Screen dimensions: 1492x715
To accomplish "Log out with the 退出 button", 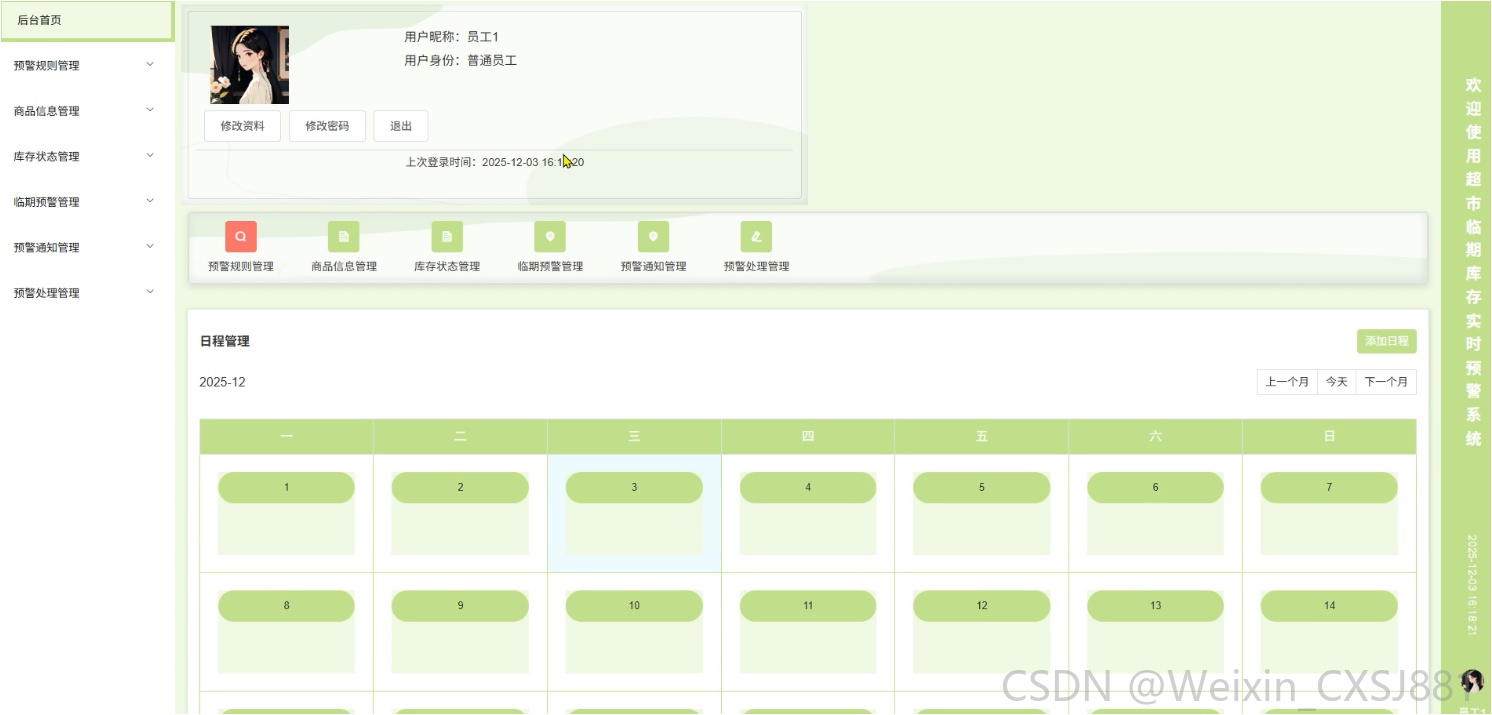I will 401,126.
